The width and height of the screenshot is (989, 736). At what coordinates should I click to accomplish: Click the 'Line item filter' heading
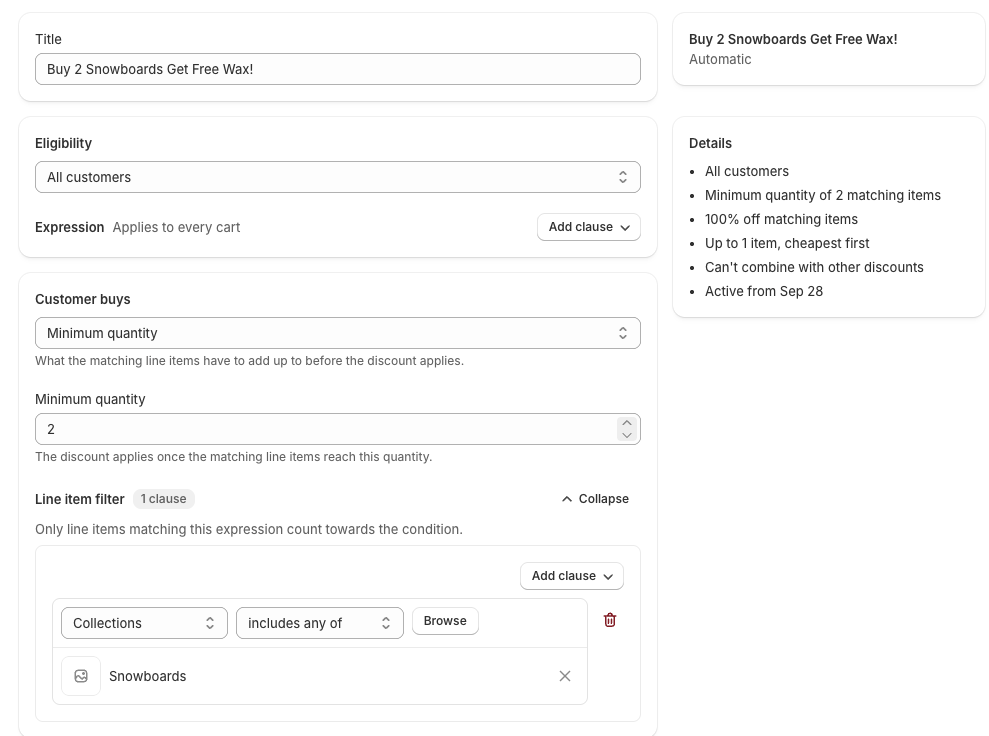click(x=80, y=499)
